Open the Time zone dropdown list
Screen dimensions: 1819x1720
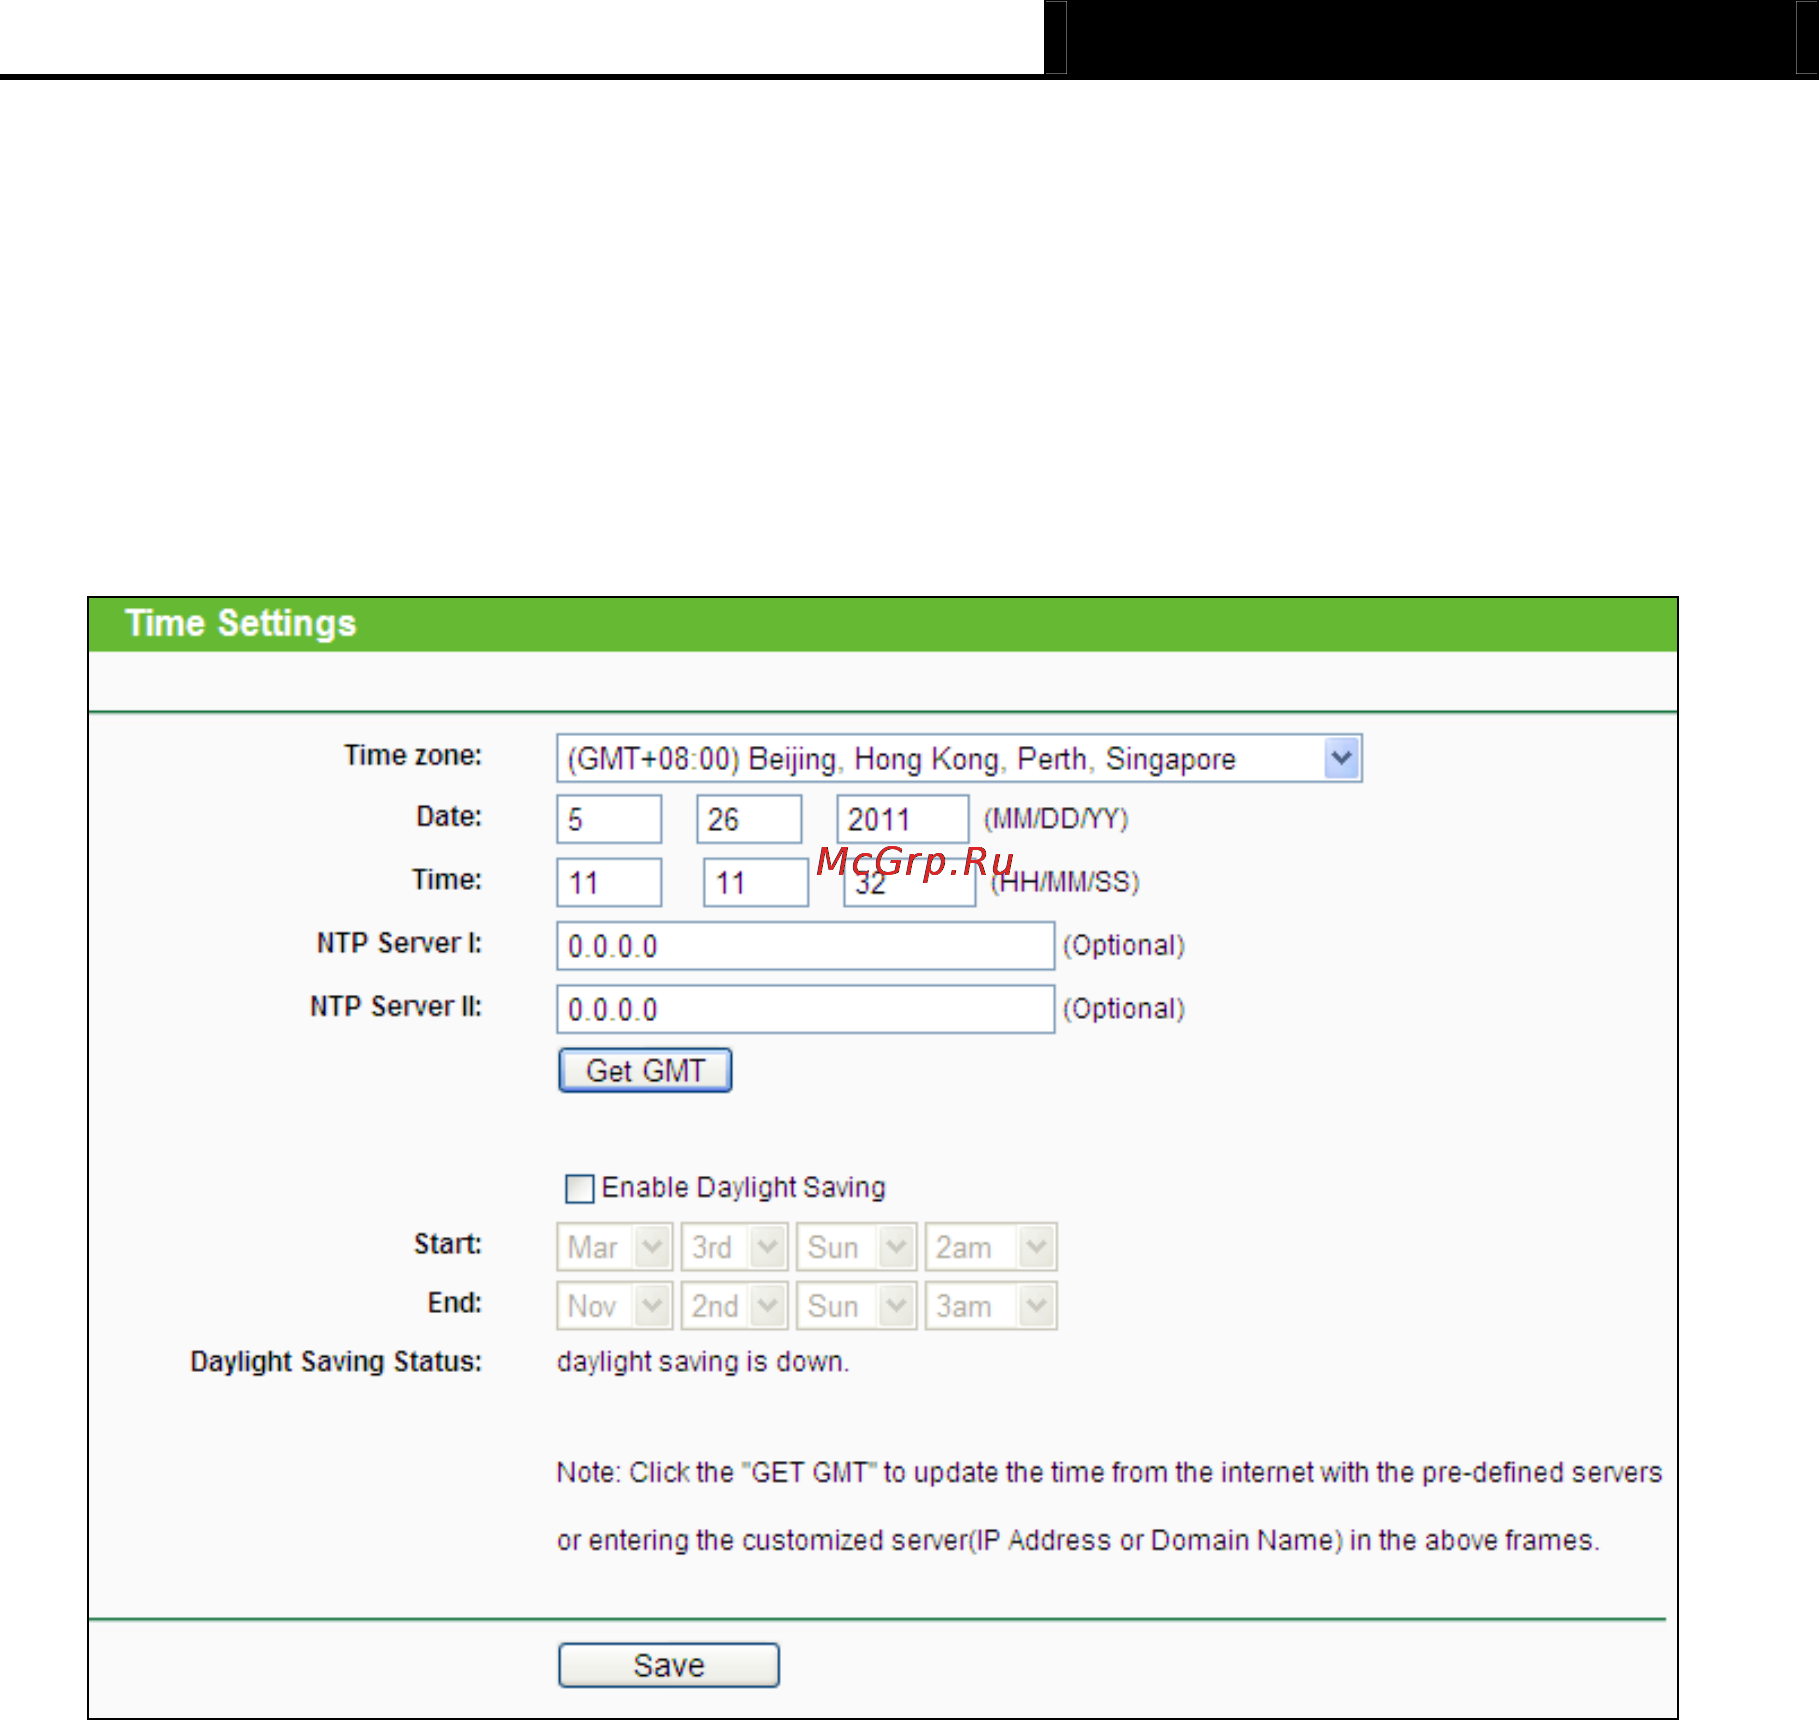click(958, 759)
